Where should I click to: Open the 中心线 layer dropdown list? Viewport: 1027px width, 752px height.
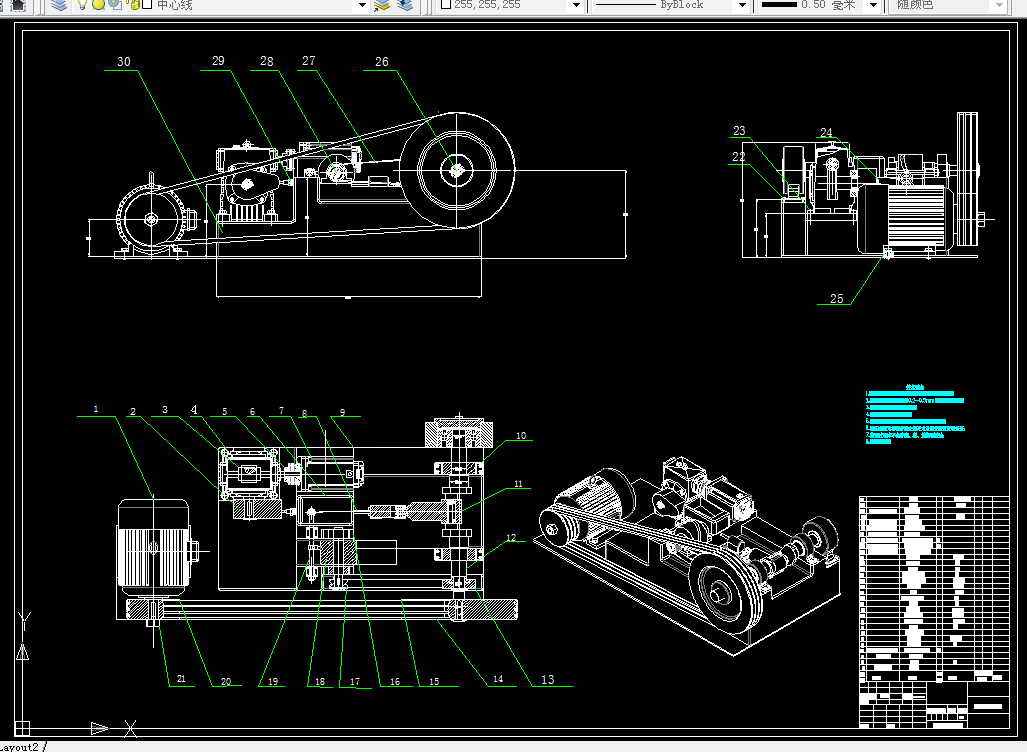pos(221,5)
